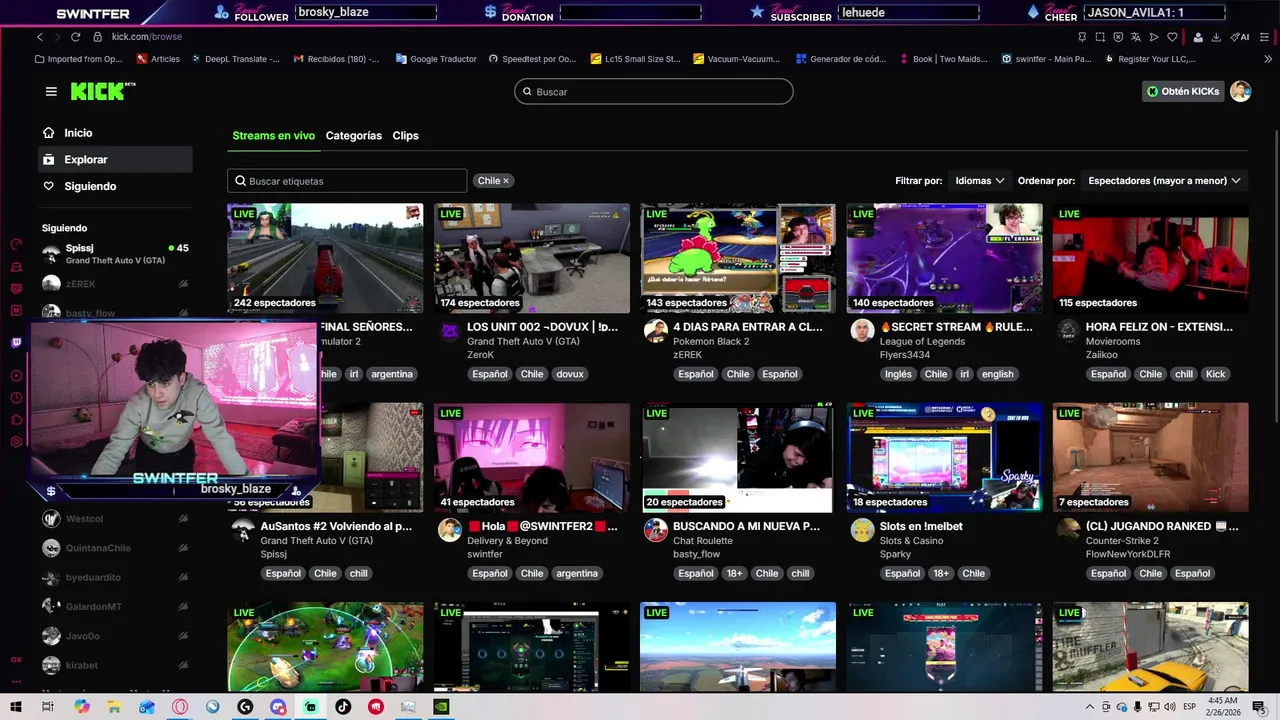This screenshot has width=1280, height=720.
Task: Open byeduardito in the followed channels list
Action: coord(115,577)
